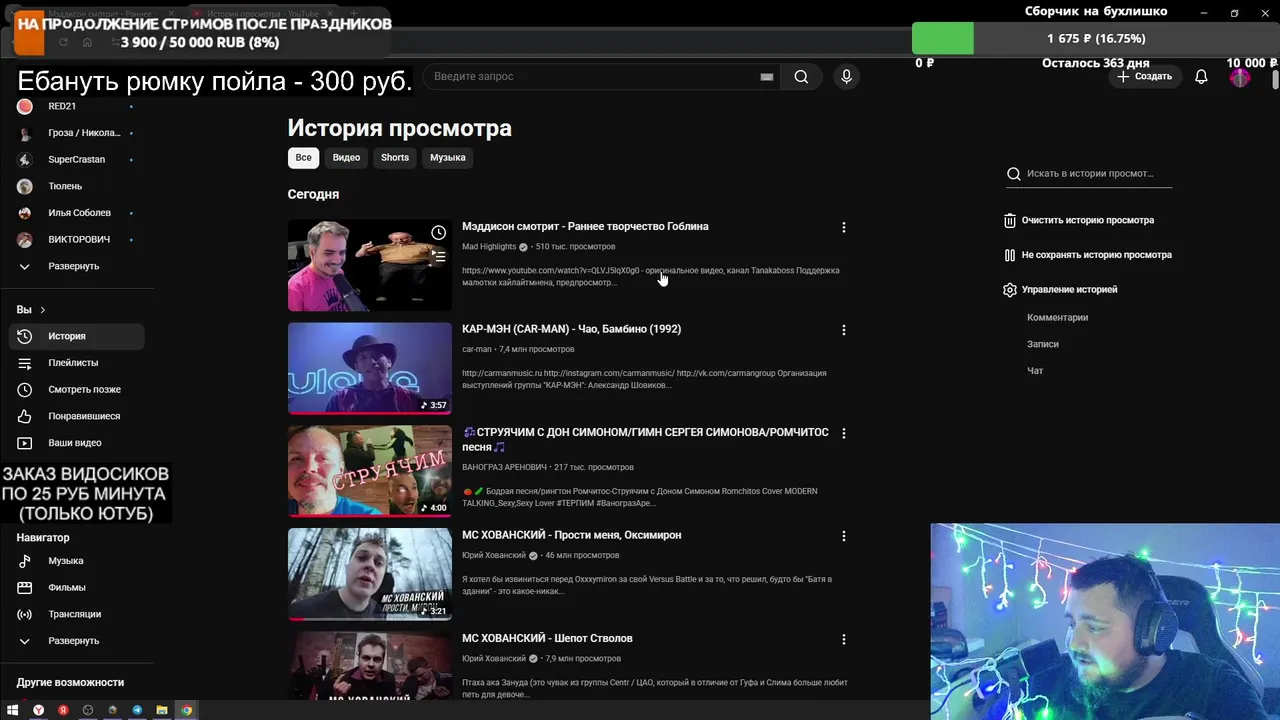The width and height of the screenshot is (1280, 720).
Task: Open История in the sidebar
Action: [x=76, y=337]
